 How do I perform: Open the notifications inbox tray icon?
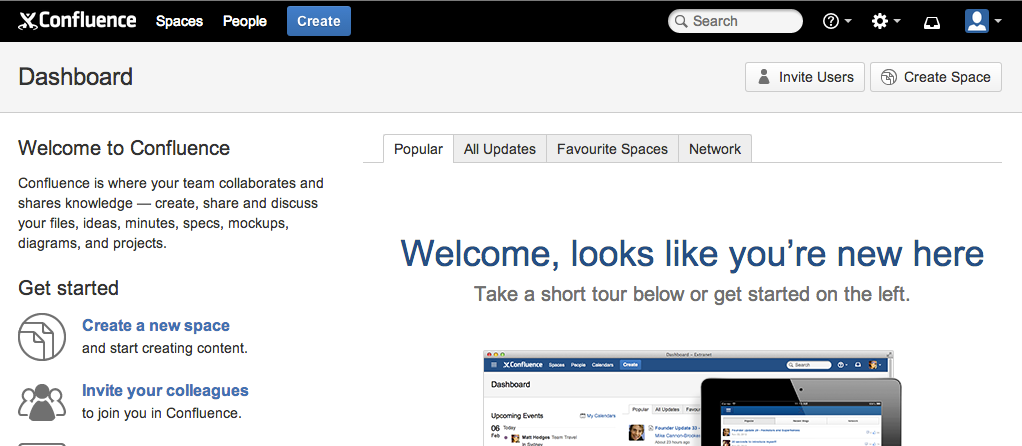[x=932, y=22]
